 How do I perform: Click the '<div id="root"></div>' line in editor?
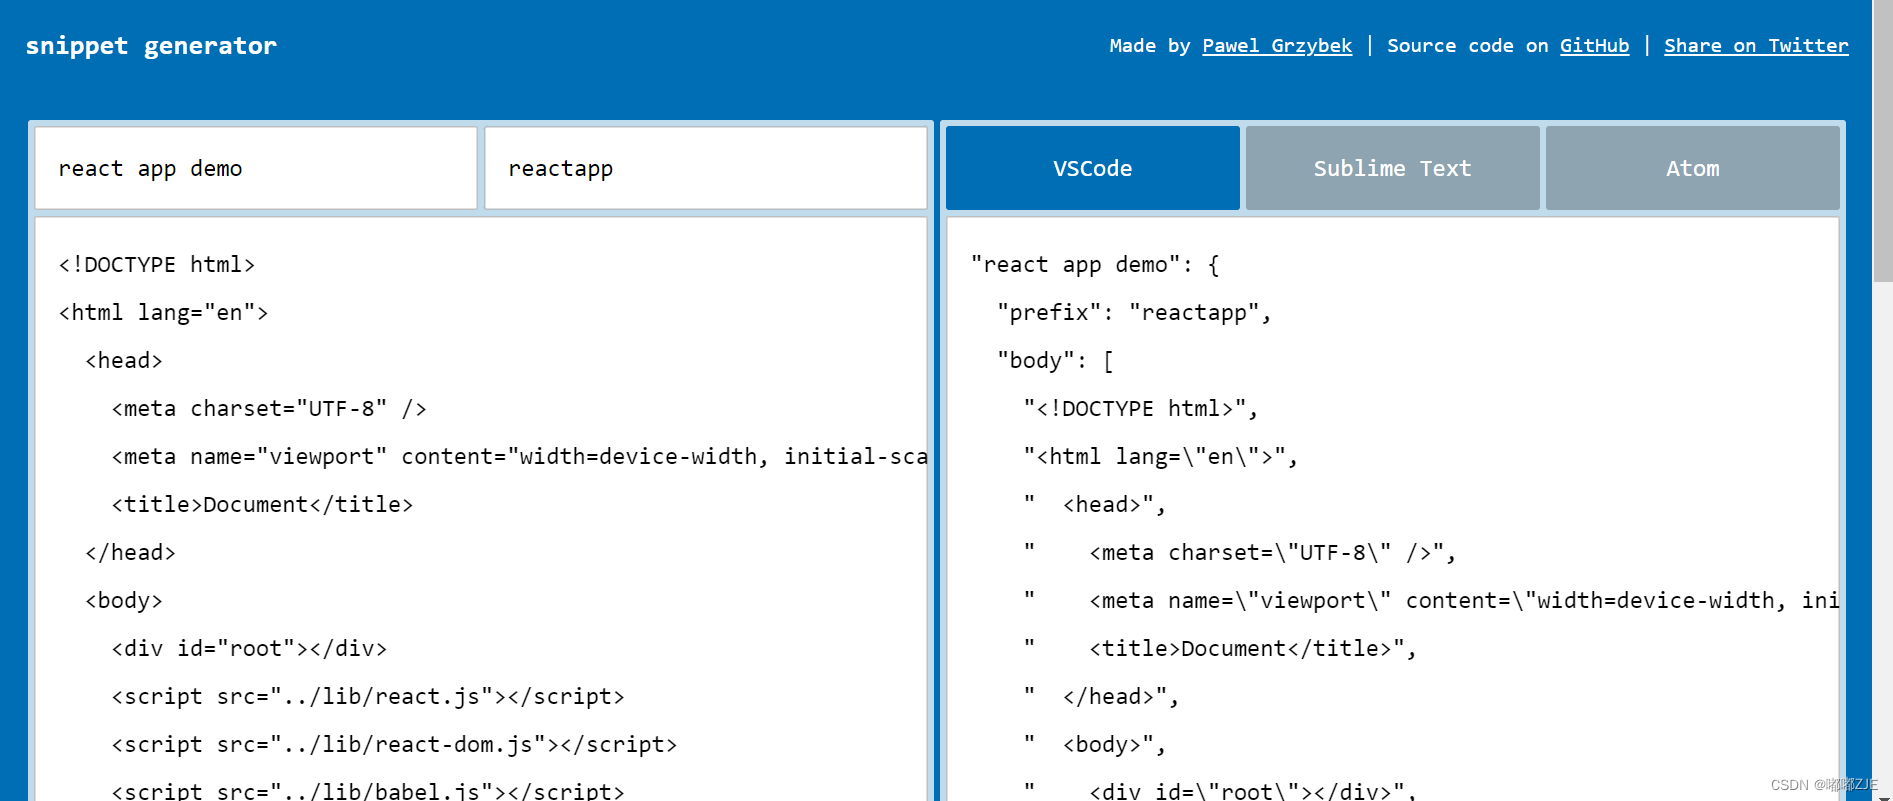click(x=249, y=649)
